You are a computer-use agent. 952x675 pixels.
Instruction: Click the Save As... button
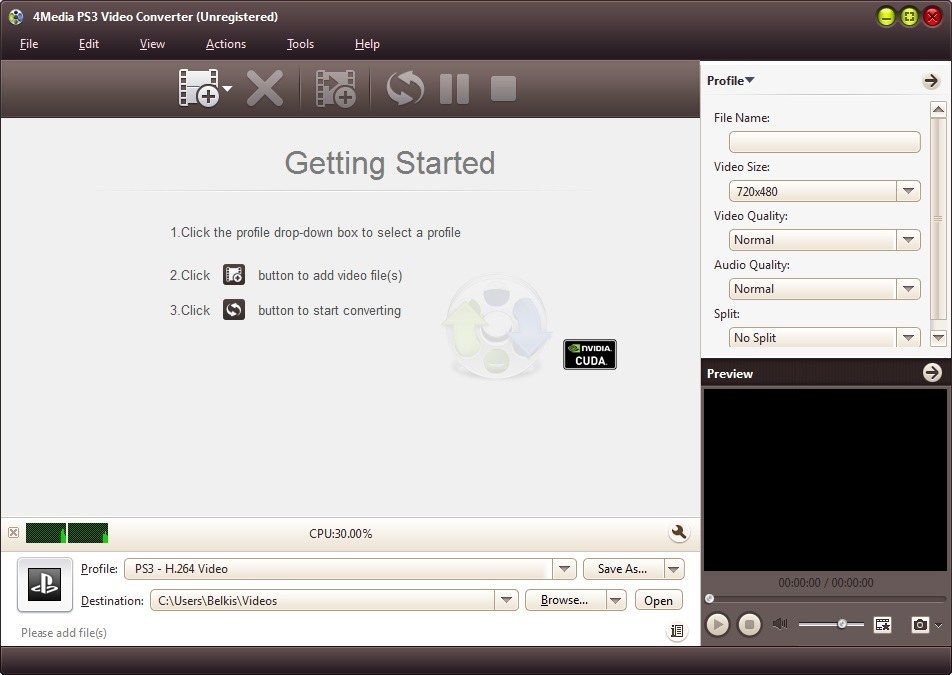[623, 569]
